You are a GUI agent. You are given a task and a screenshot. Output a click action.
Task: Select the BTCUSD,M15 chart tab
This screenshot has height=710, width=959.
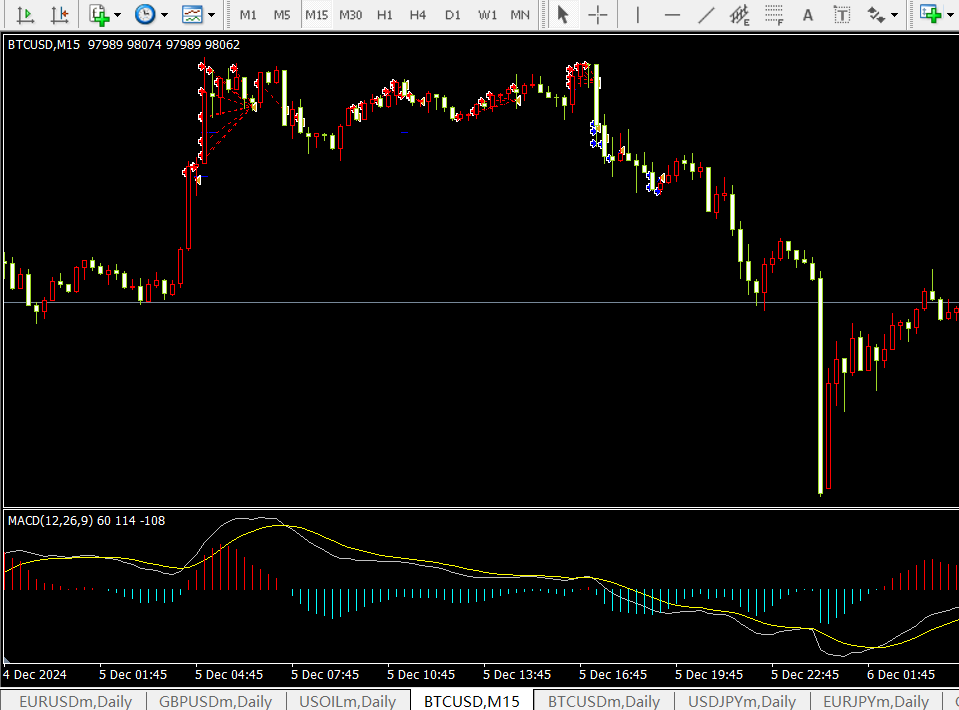pyautogui.click(x=472, y=701)
